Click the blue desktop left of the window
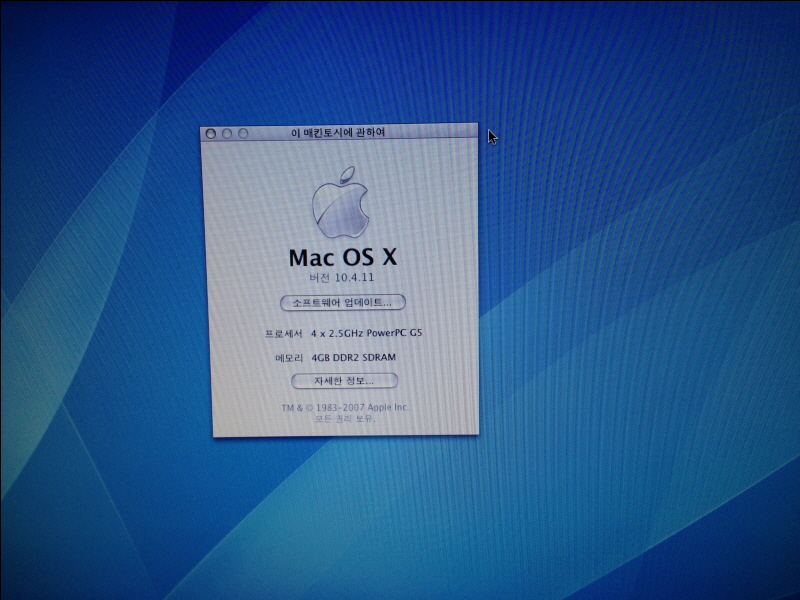800x600 pixels. [100, 300]
